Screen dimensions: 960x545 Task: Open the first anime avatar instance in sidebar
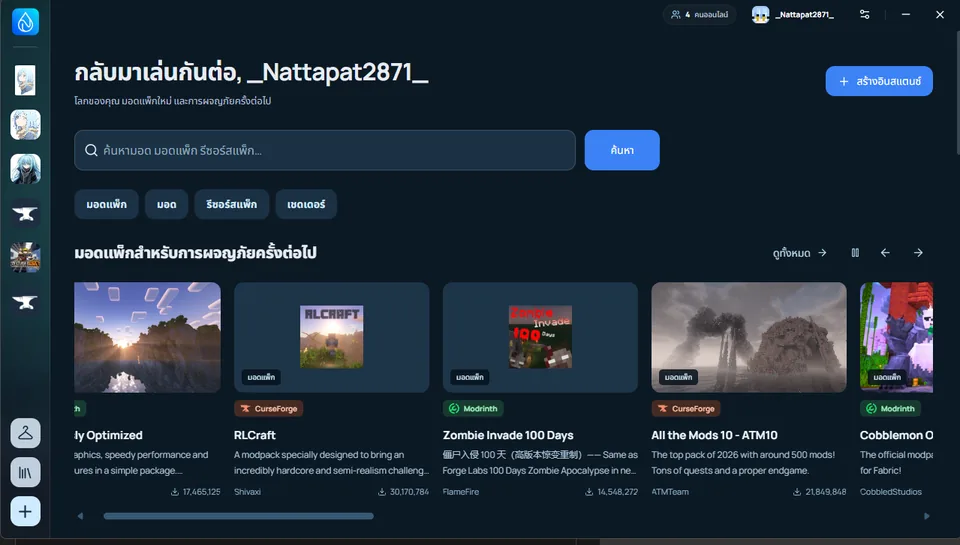click(25, 80)
